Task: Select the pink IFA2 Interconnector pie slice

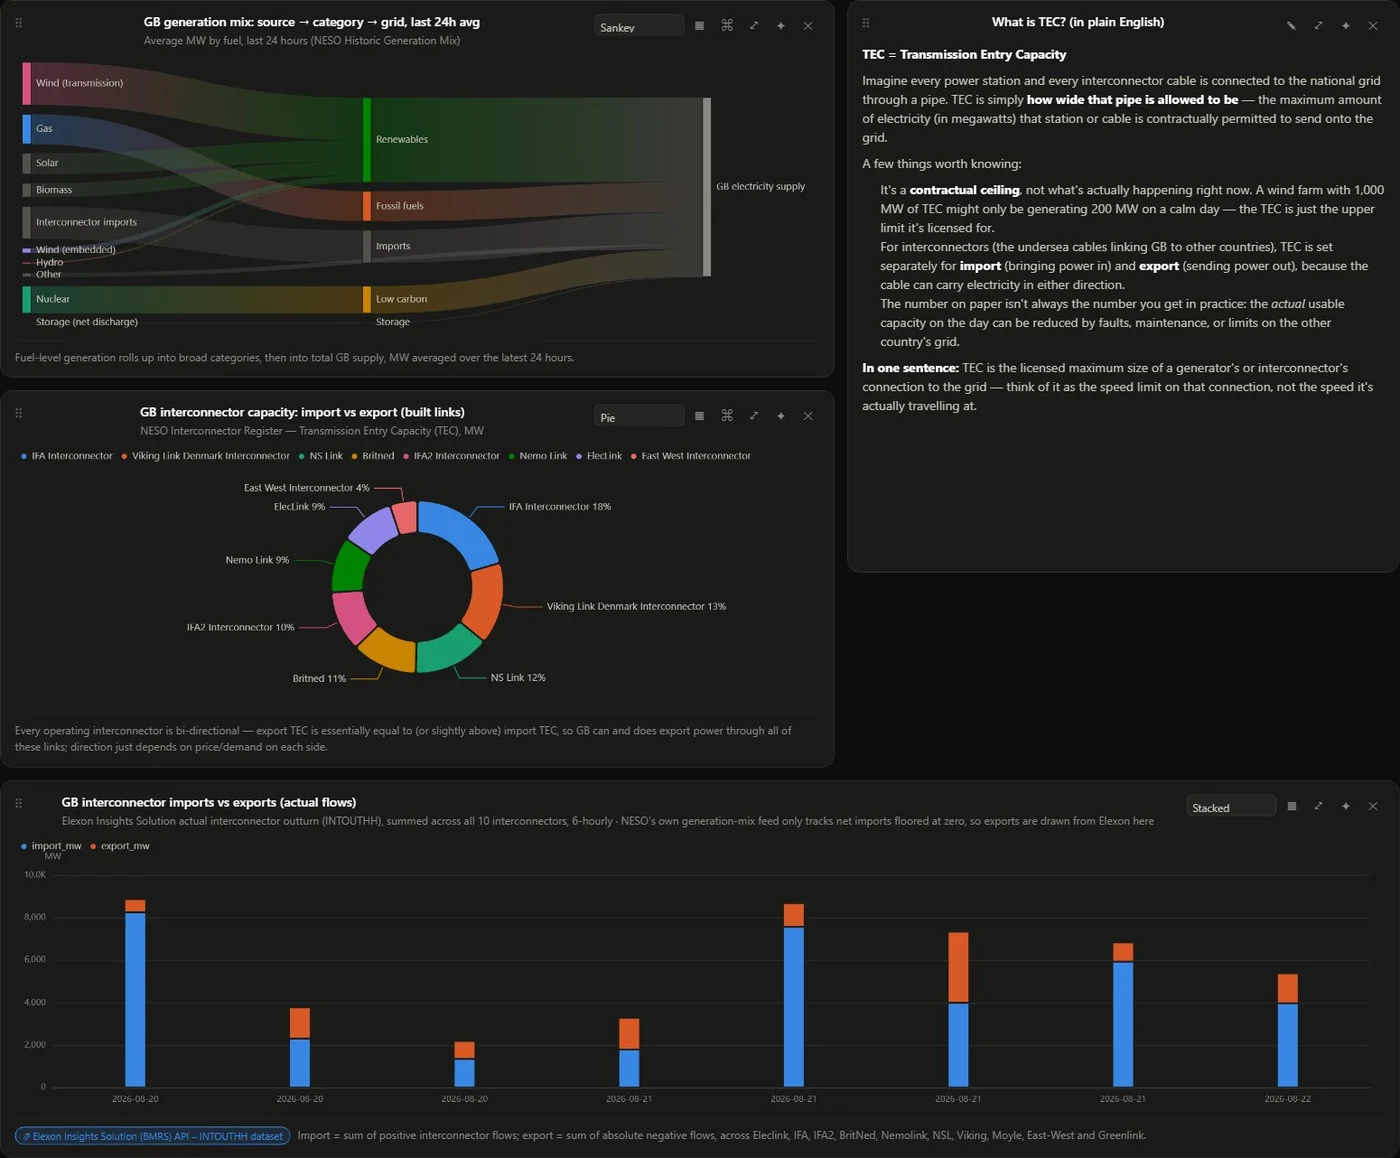Action: pos(352,617)
